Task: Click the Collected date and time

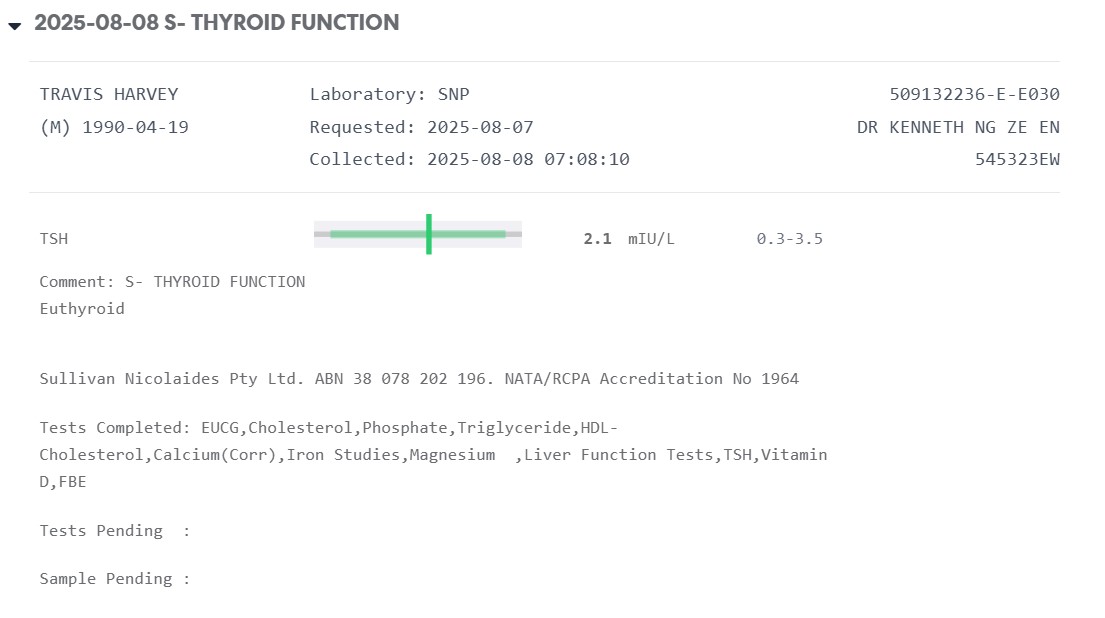Action: click(x=469, y=159)
